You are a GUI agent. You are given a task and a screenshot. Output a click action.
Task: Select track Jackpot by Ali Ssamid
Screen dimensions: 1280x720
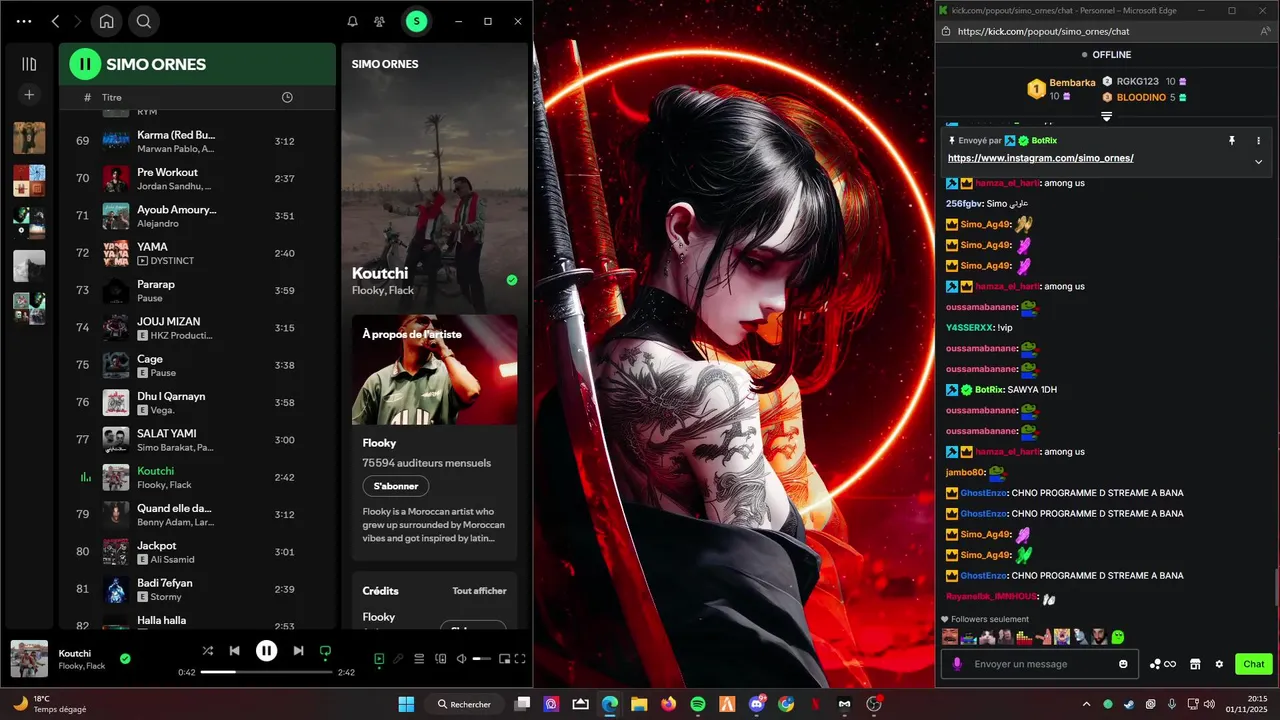(x=196, y=552)
